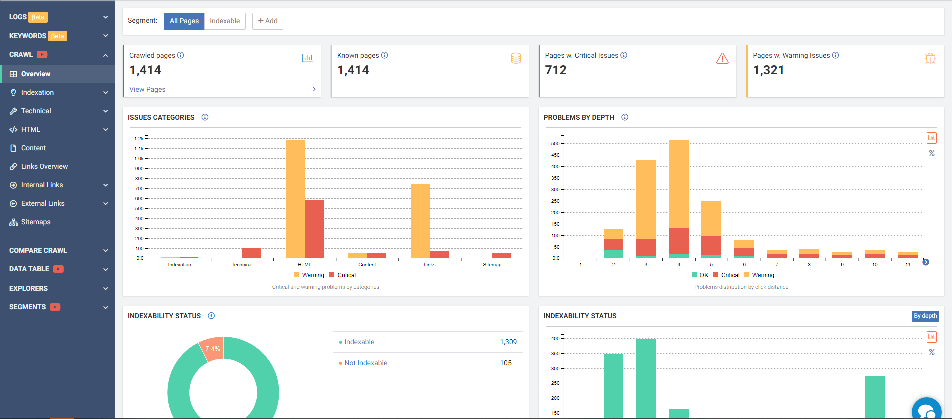The image size is (952, 419).
Task: Toggle the By depth indexability view
Action: tap(926, 316)
